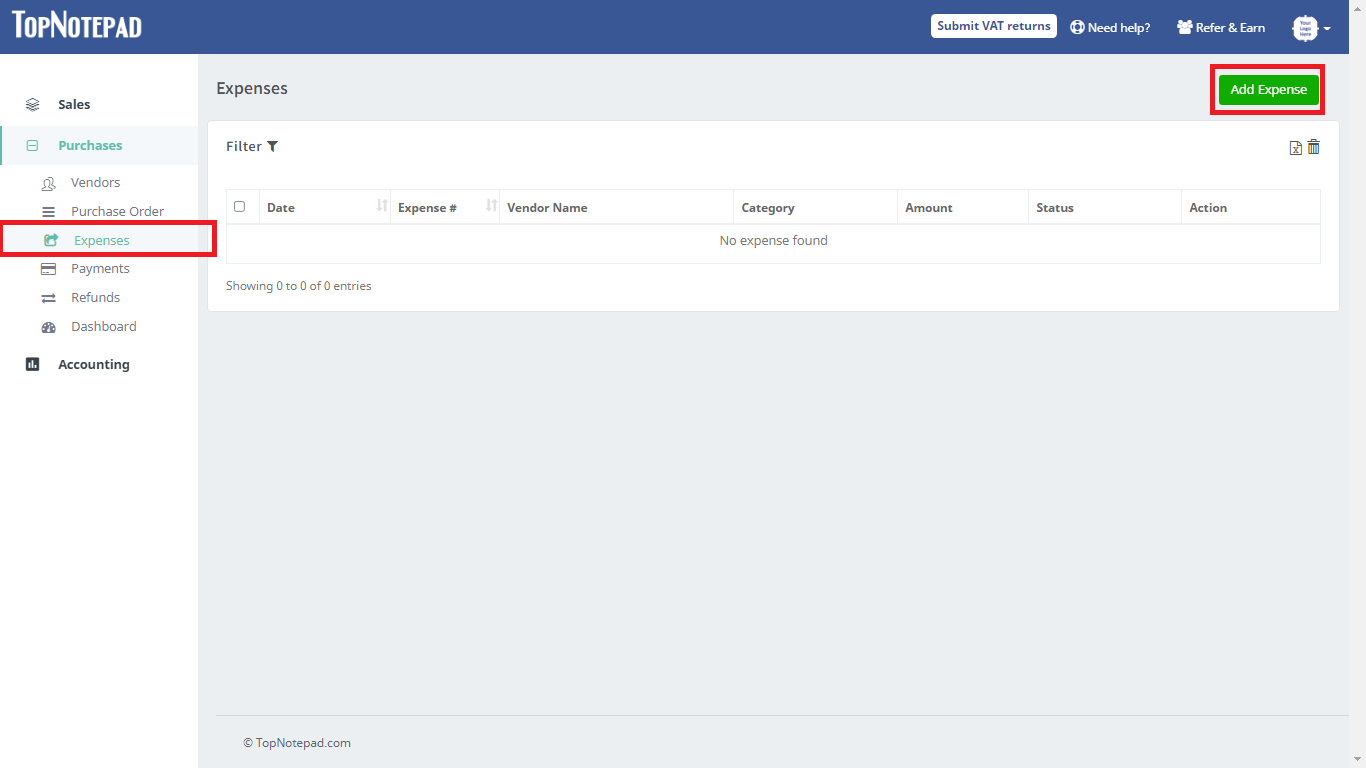Click Showing 0 to 0 entries text
1366x768 pixels.
pyautogui.click(x=299, y=286)
